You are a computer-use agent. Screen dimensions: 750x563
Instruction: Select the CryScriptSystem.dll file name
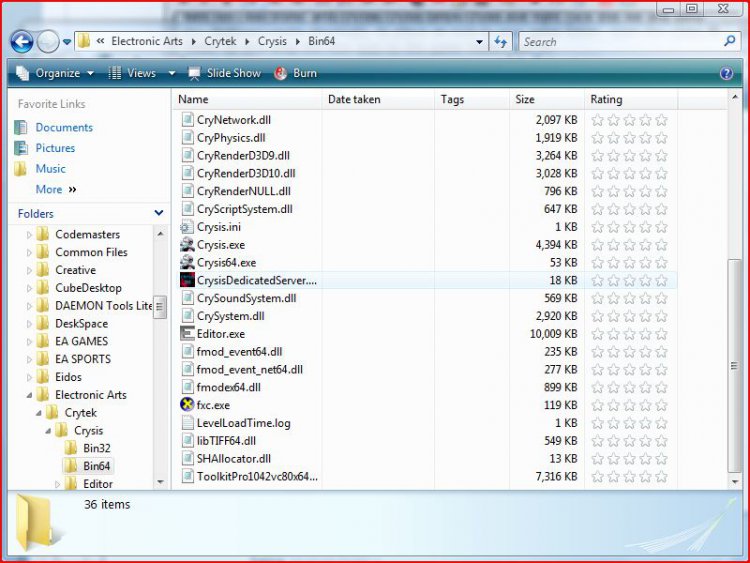coord(244,209)
